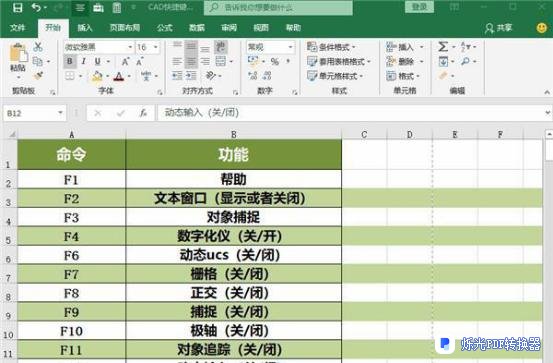Click the Save icon in quick access toolbar
Viewport: 553px width, 363px height.
click(x=17, y=7)
